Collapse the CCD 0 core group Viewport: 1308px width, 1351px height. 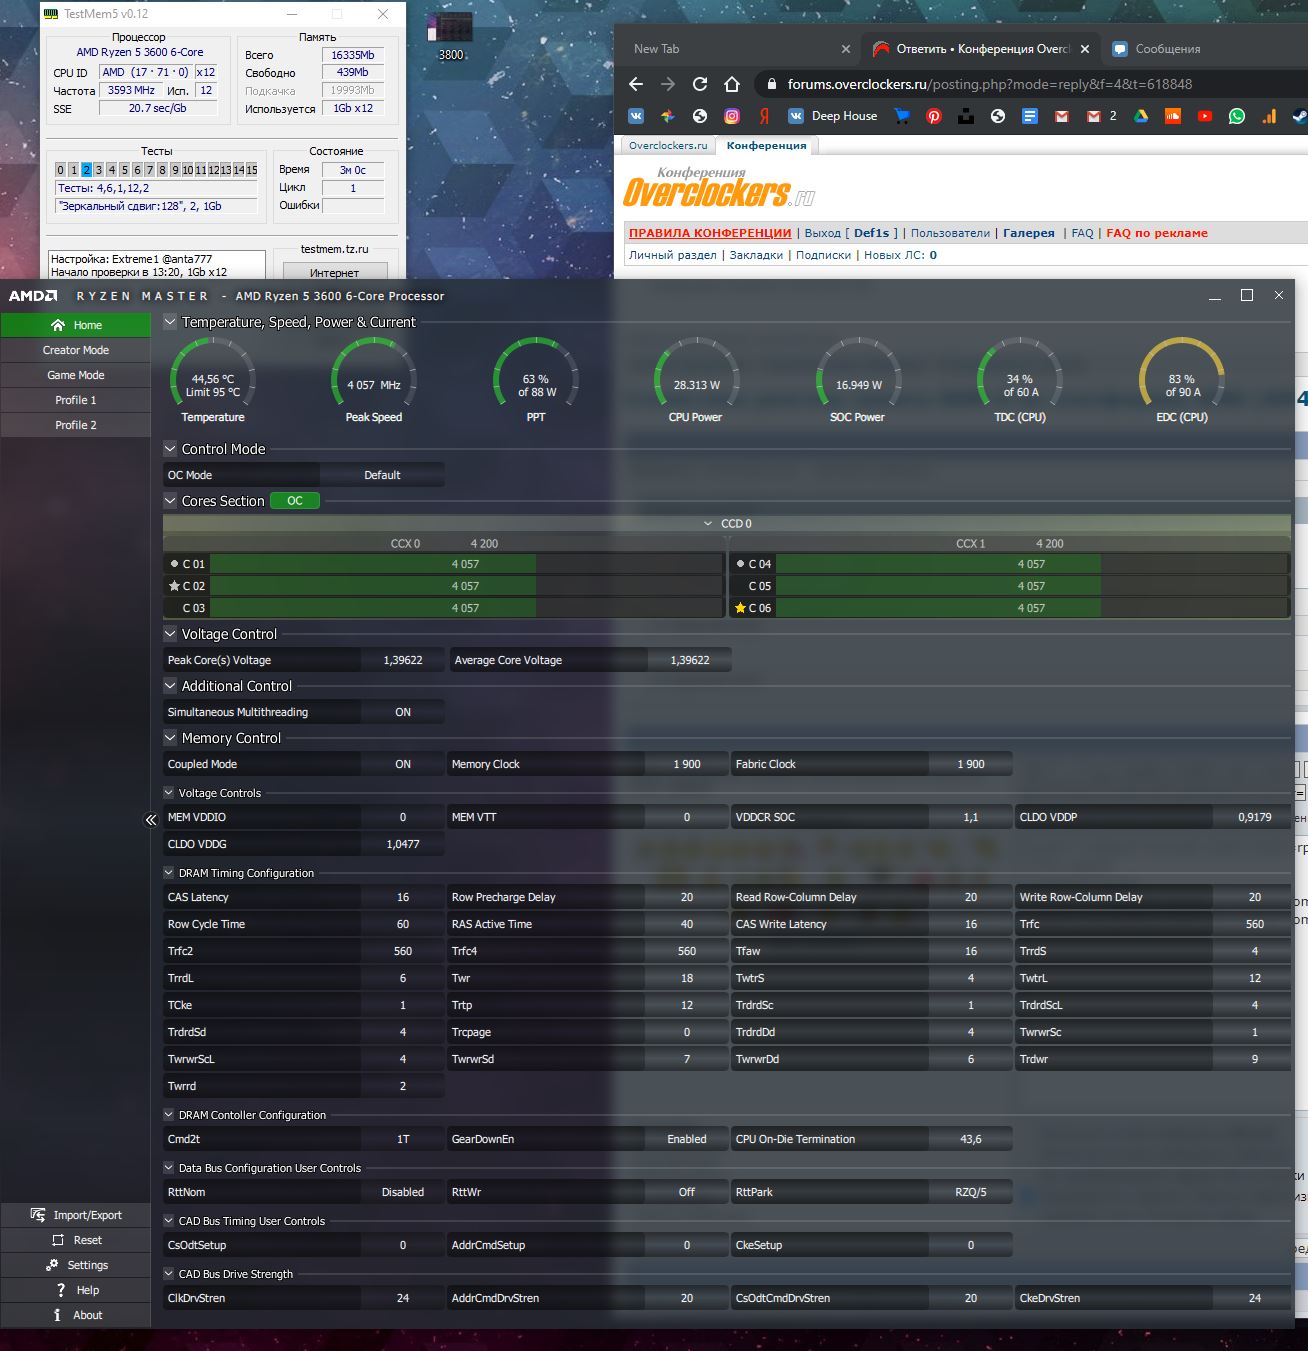coord(708,524)
